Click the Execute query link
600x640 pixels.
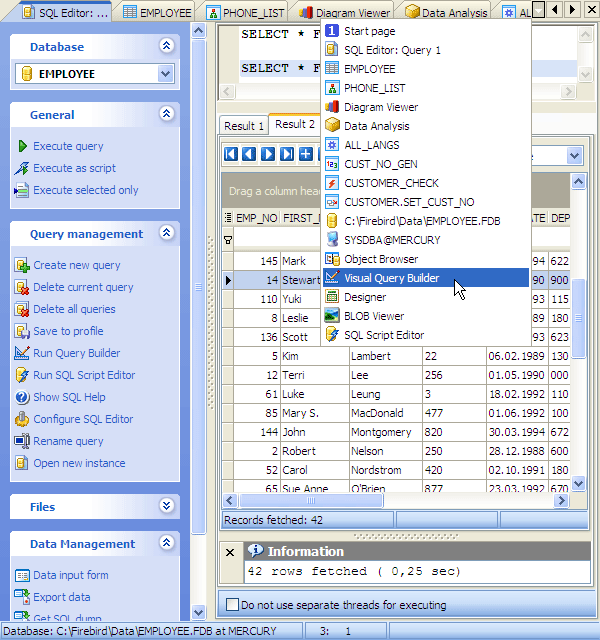[x=68, y=146]
